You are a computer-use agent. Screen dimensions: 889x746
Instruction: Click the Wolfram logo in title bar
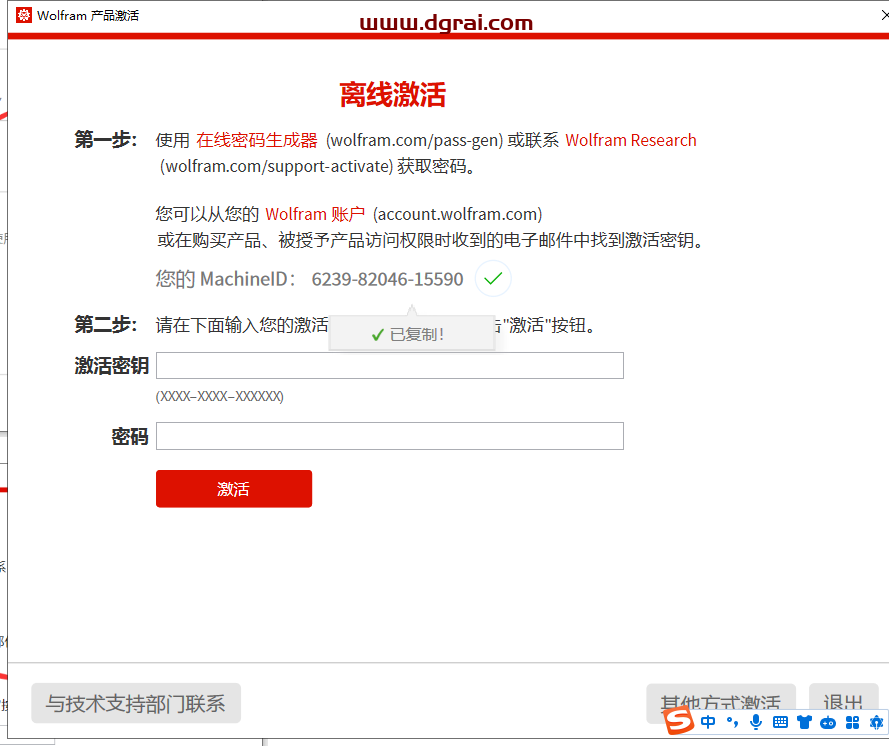coord(23,15)
